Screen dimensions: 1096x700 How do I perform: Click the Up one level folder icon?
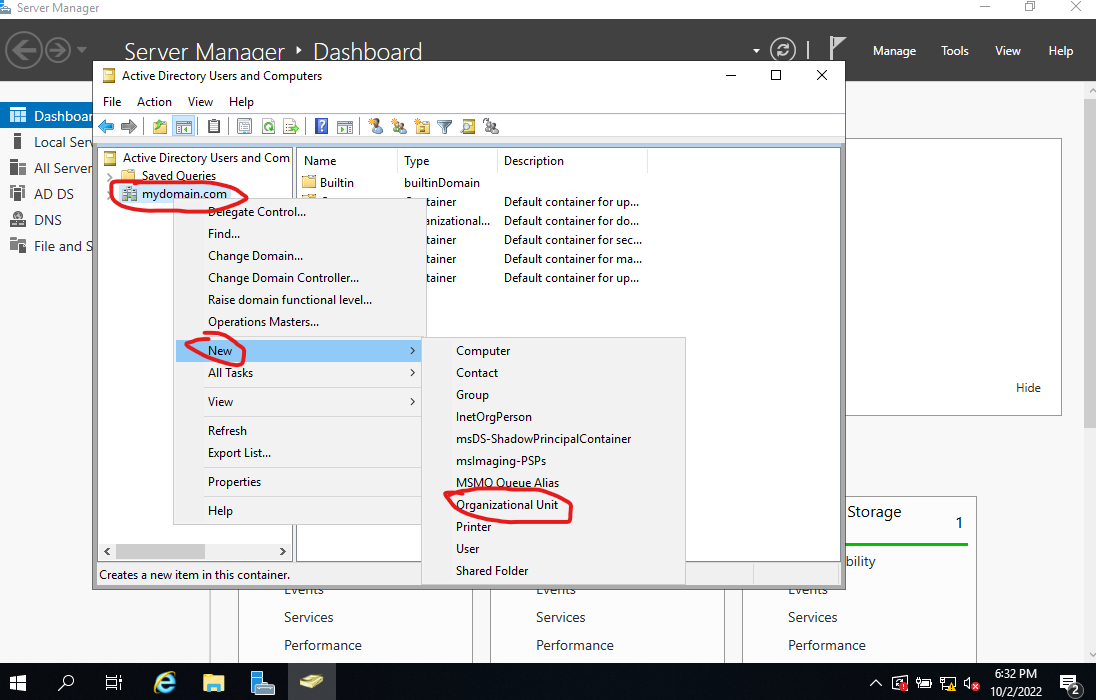160,127
